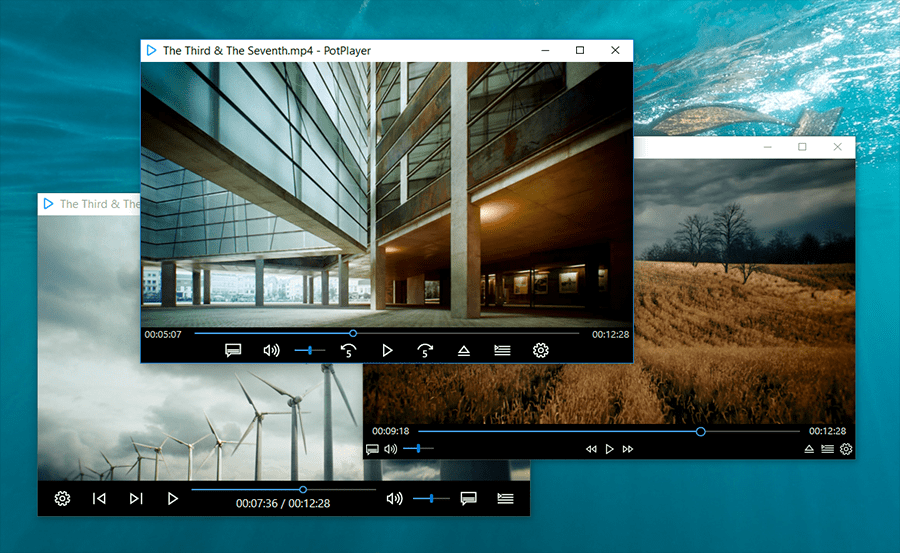
Task: Open playlist in the windmill player
Action: 505,498
